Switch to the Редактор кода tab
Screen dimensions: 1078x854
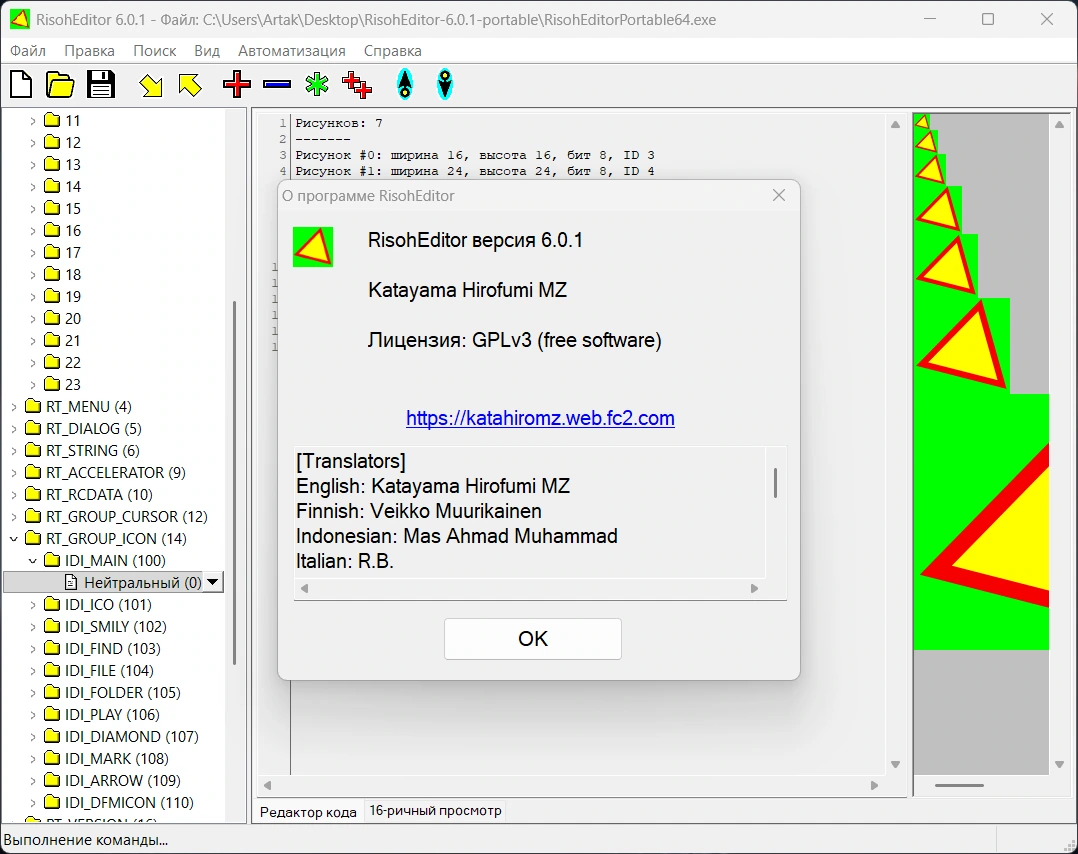click(308, 812)
